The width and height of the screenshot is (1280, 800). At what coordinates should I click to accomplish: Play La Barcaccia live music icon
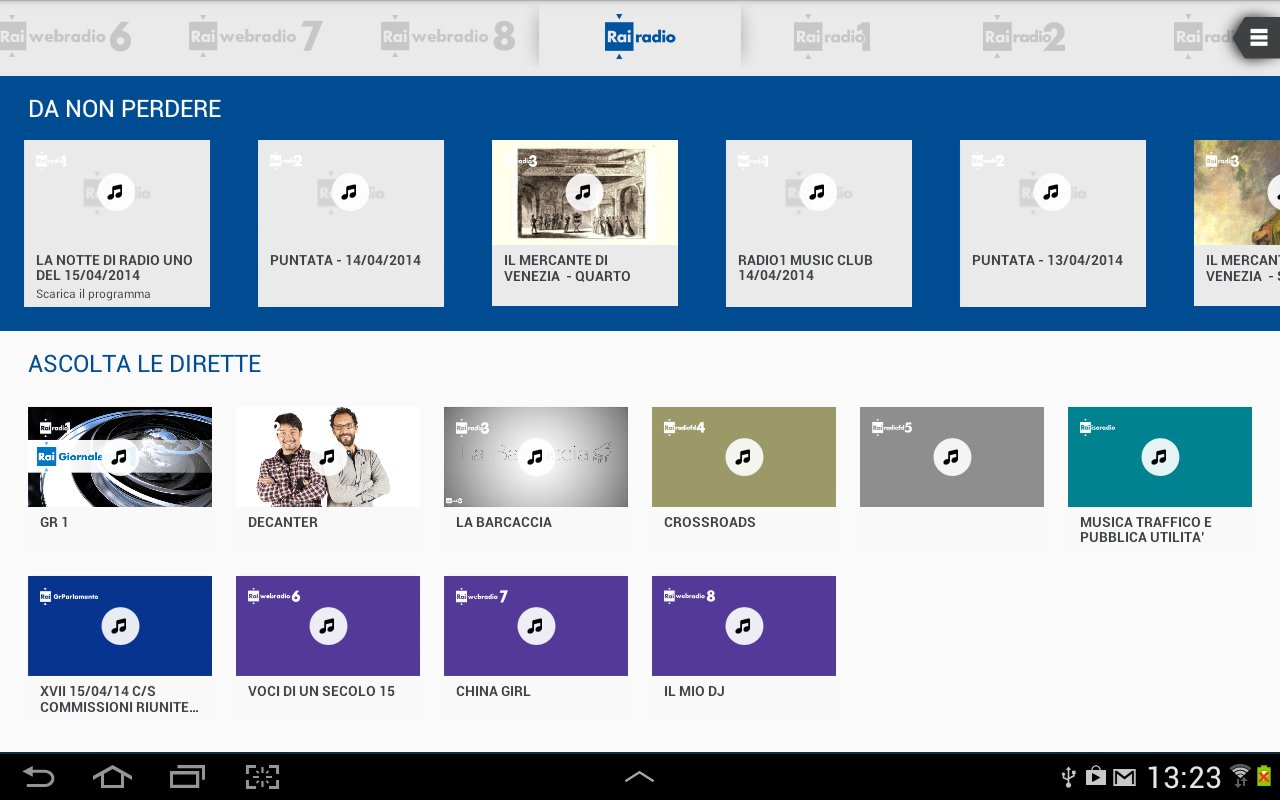point(536,457)
